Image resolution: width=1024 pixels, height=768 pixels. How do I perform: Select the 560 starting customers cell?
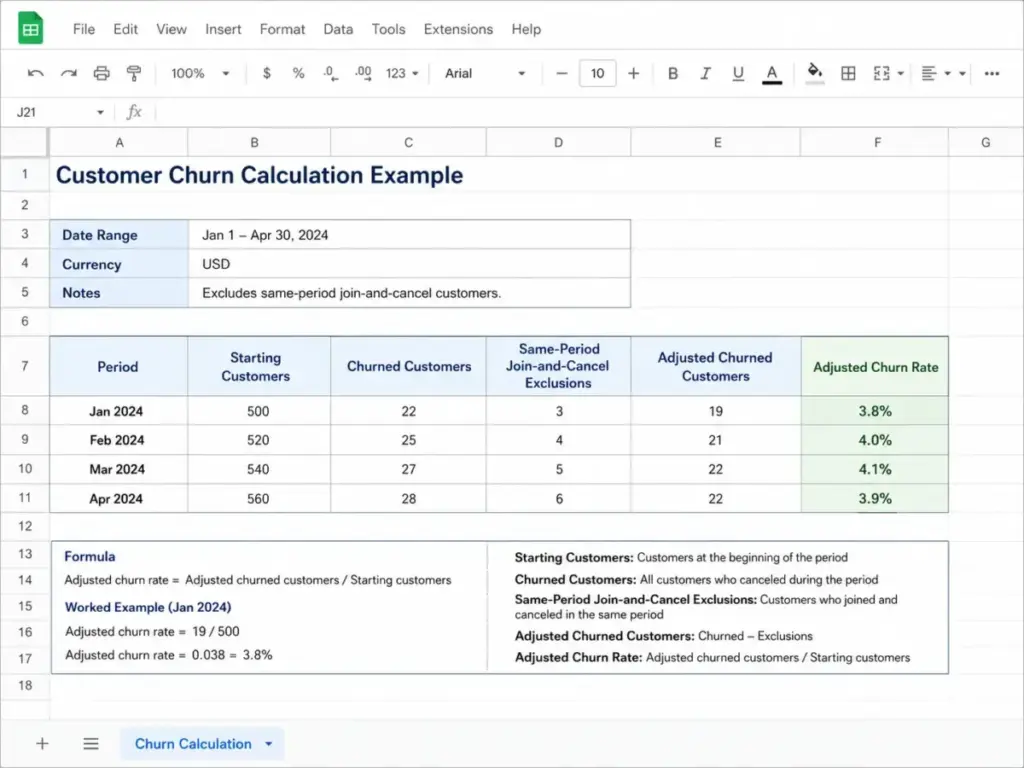pos(259,498)
